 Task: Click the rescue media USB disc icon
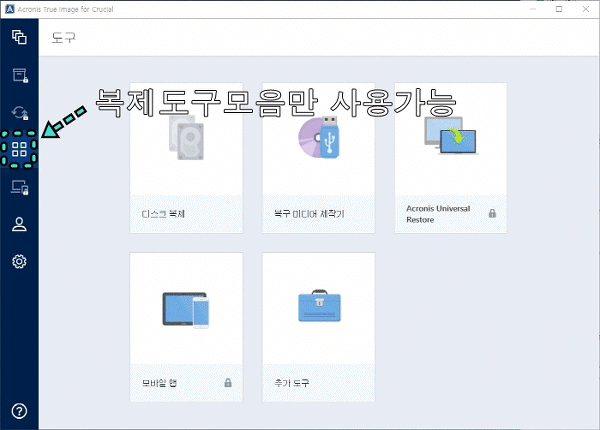tap(319, 137)
